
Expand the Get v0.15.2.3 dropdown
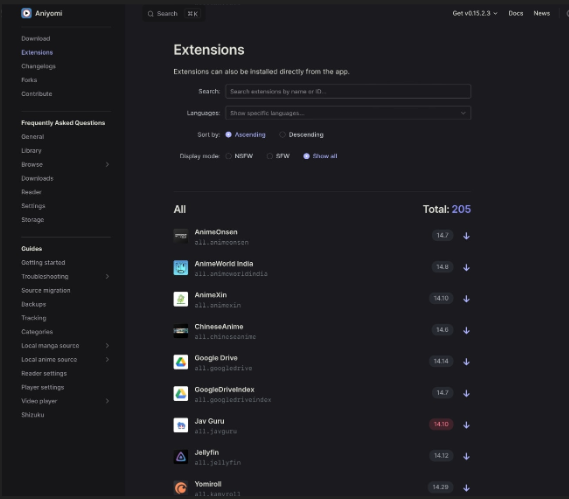(x=475, y=13)
